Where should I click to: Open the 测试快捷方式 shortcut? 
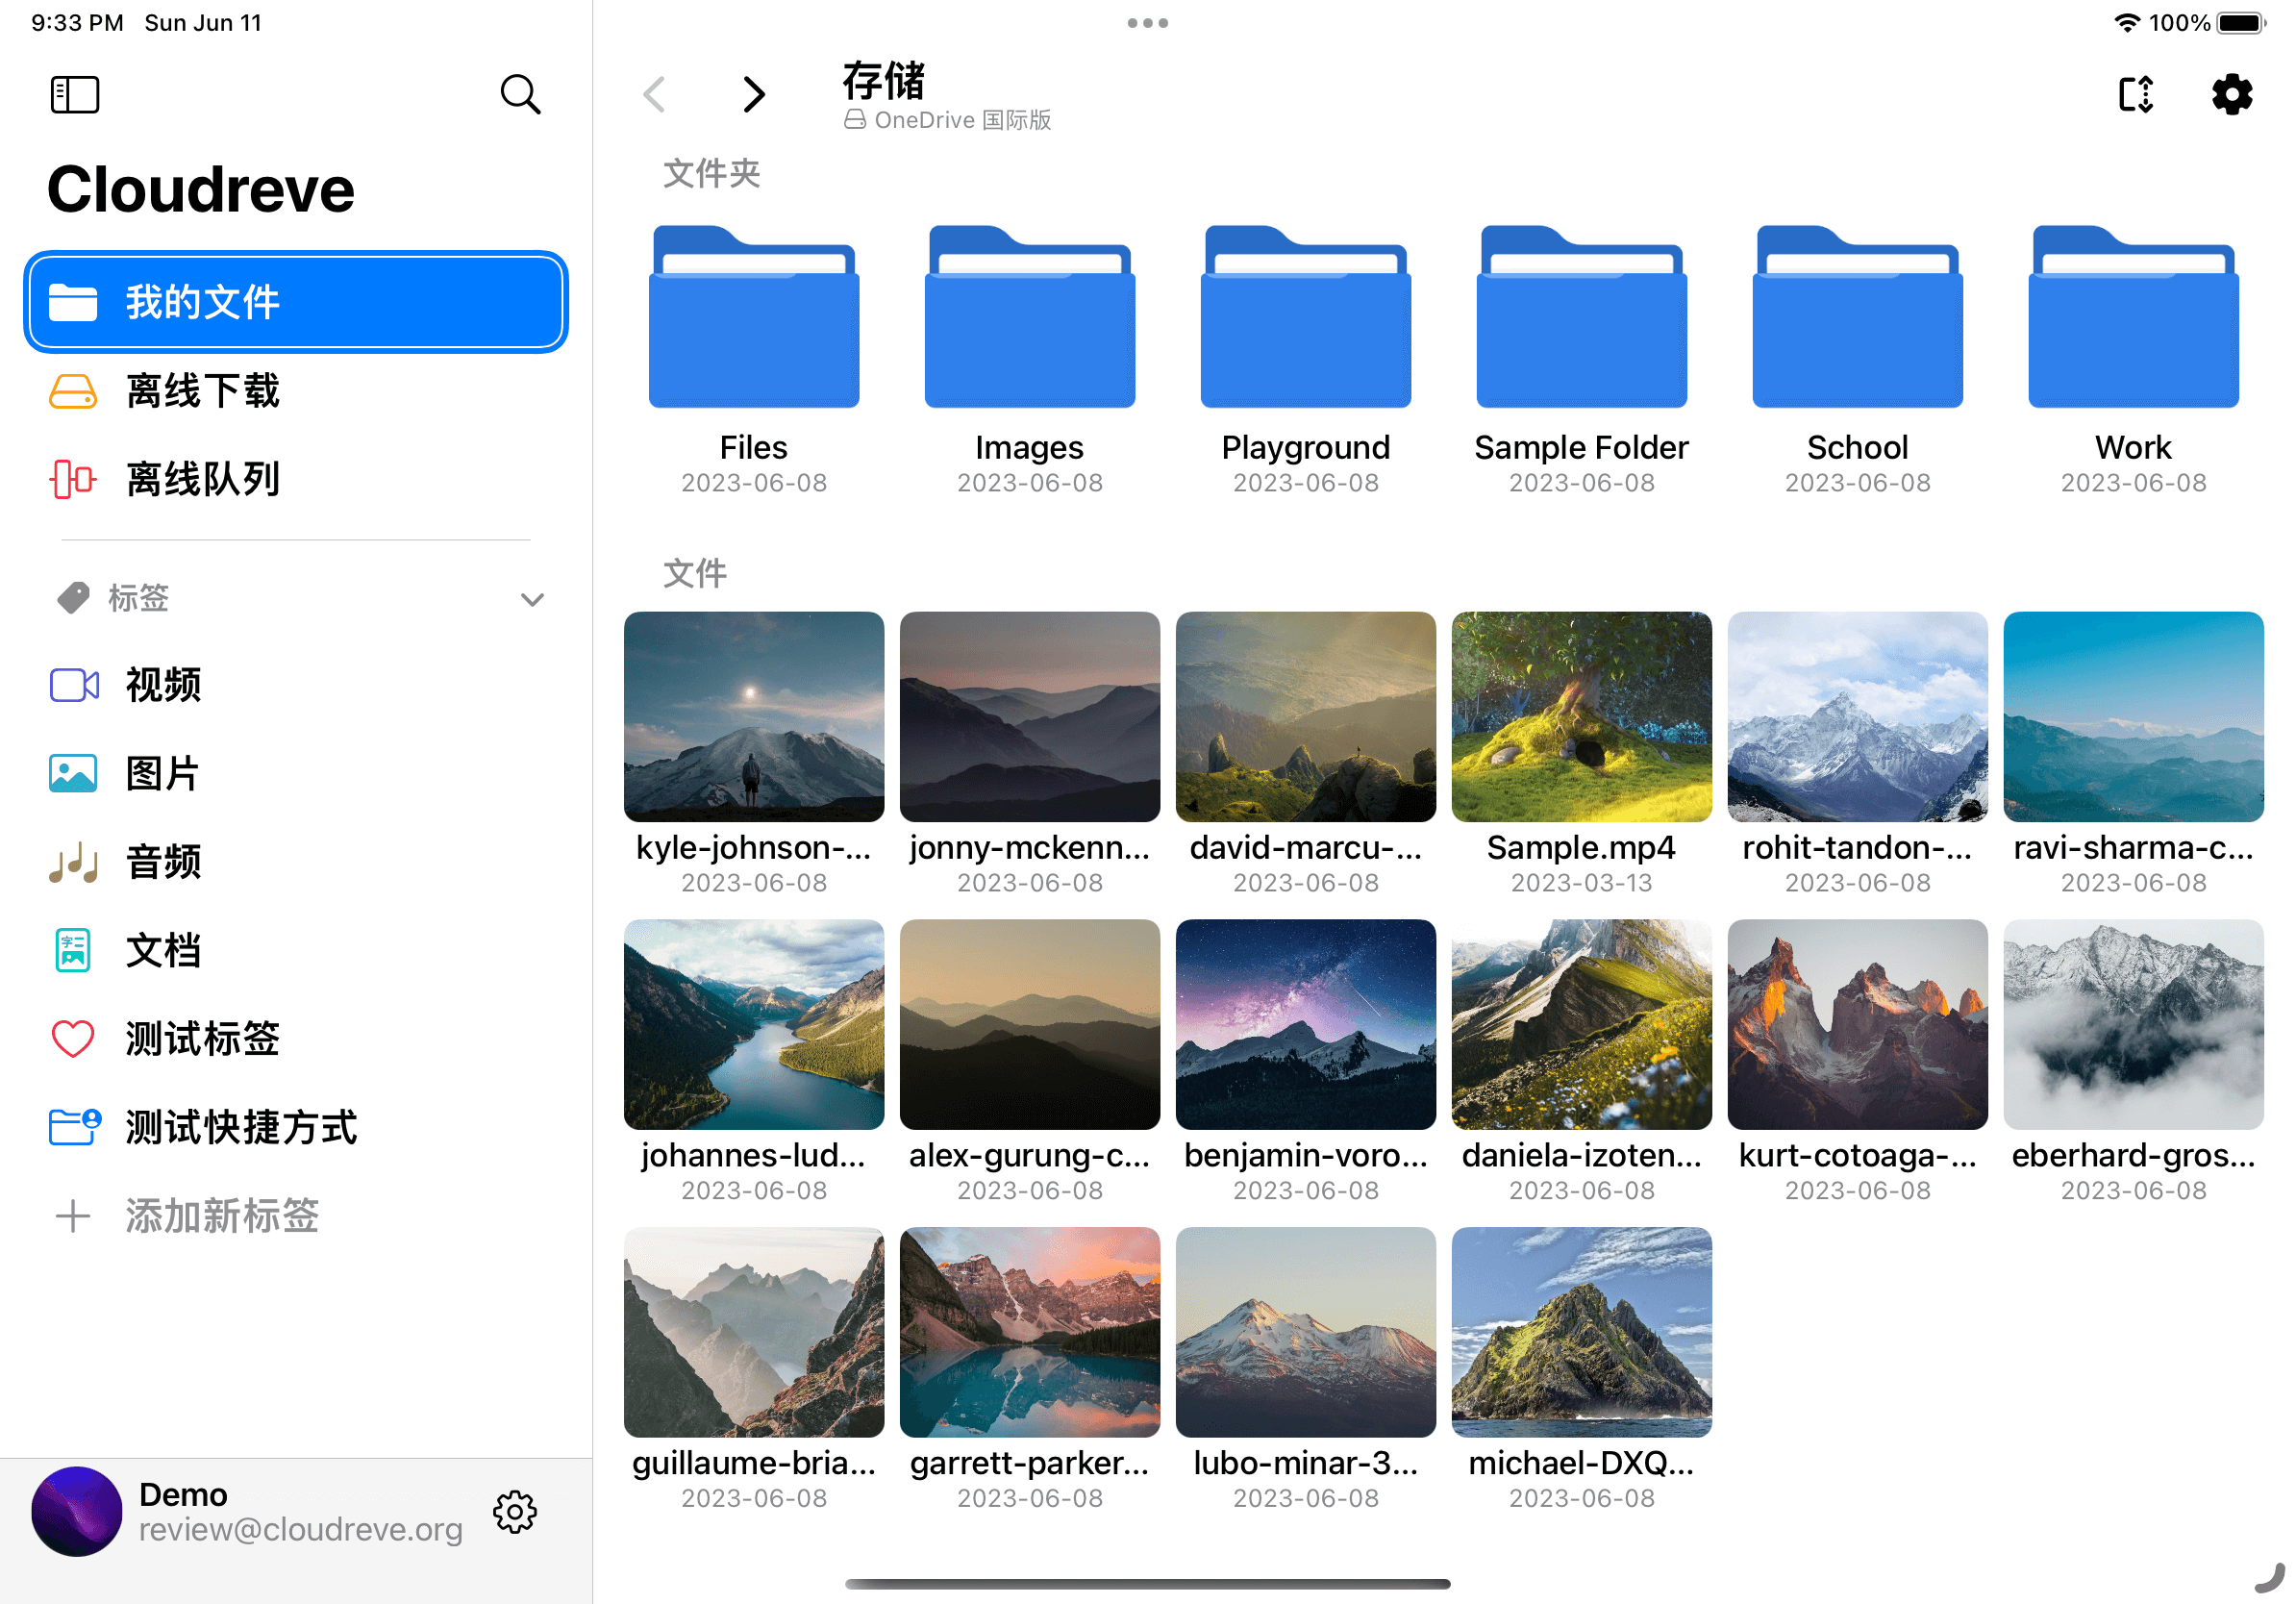pos(296,1127)
